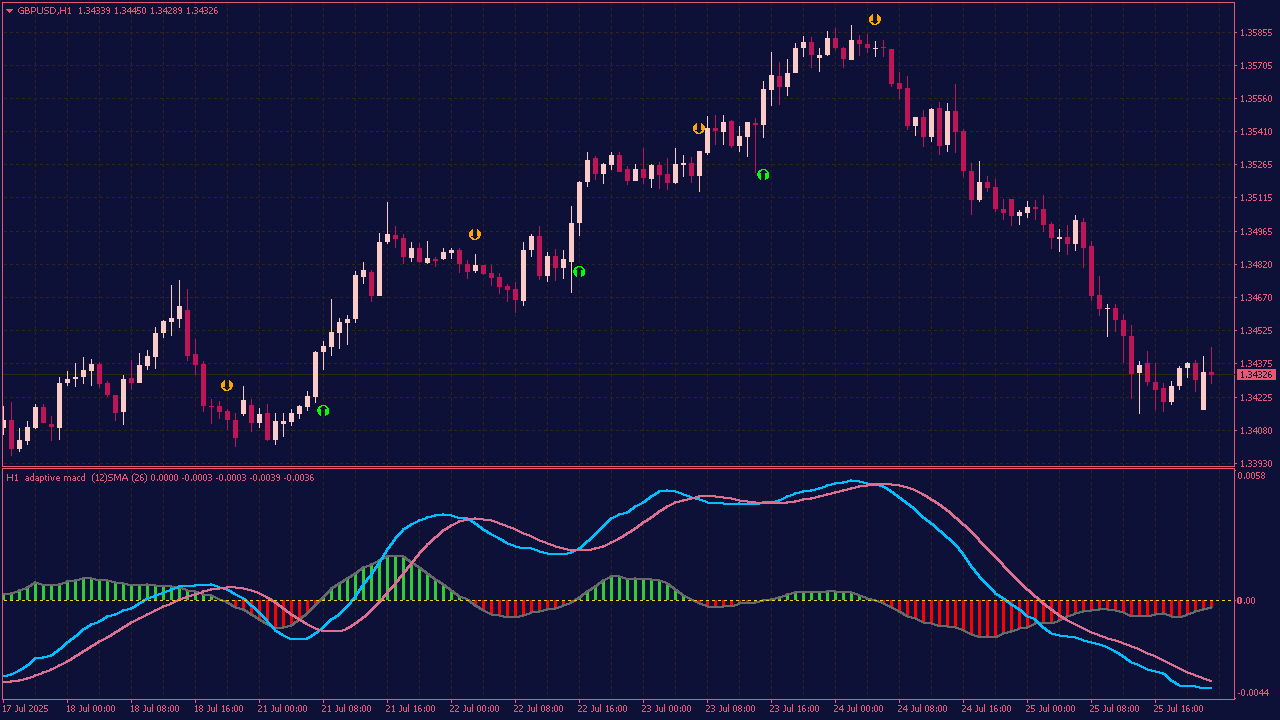The width and height of the screenshot is (1280, 720).
Task: Select the orange sell arrow above 22 Jul 00:00
Action: pos(475,234)
